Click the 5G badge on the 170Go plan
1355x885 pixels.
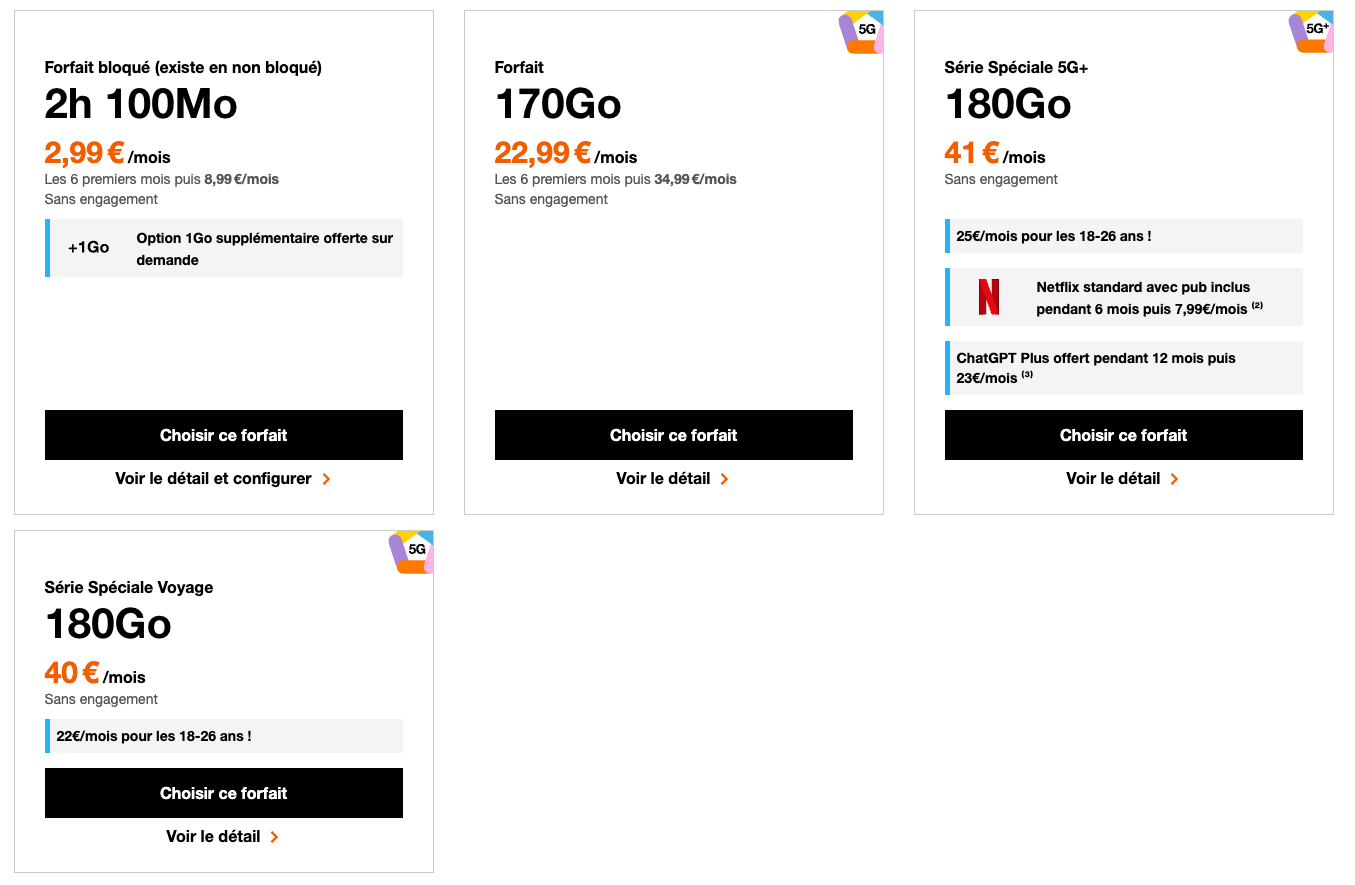[861, 32]
